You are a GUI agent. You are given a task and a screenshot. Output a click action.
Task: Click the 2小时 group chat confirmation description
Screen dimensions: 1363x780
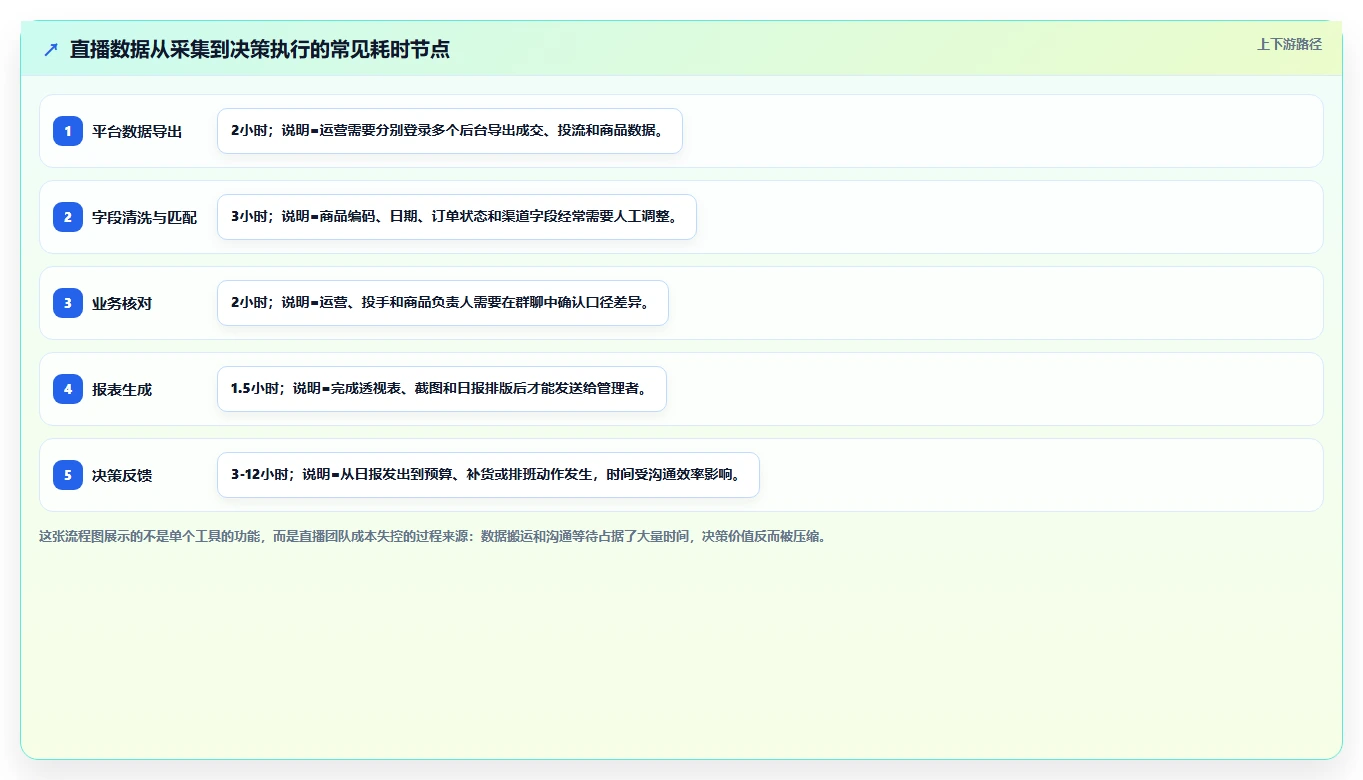(443, 303)
